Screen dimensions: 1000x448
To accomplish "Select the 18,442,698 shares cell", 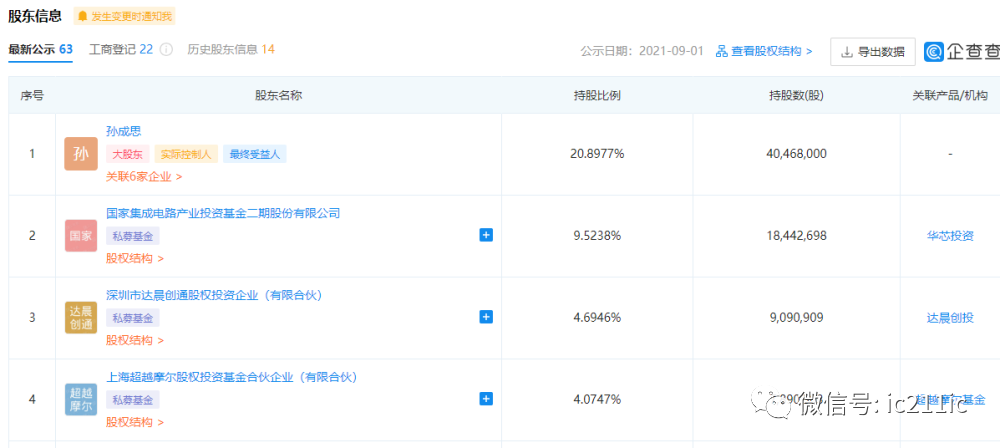I will coord(797,235).
